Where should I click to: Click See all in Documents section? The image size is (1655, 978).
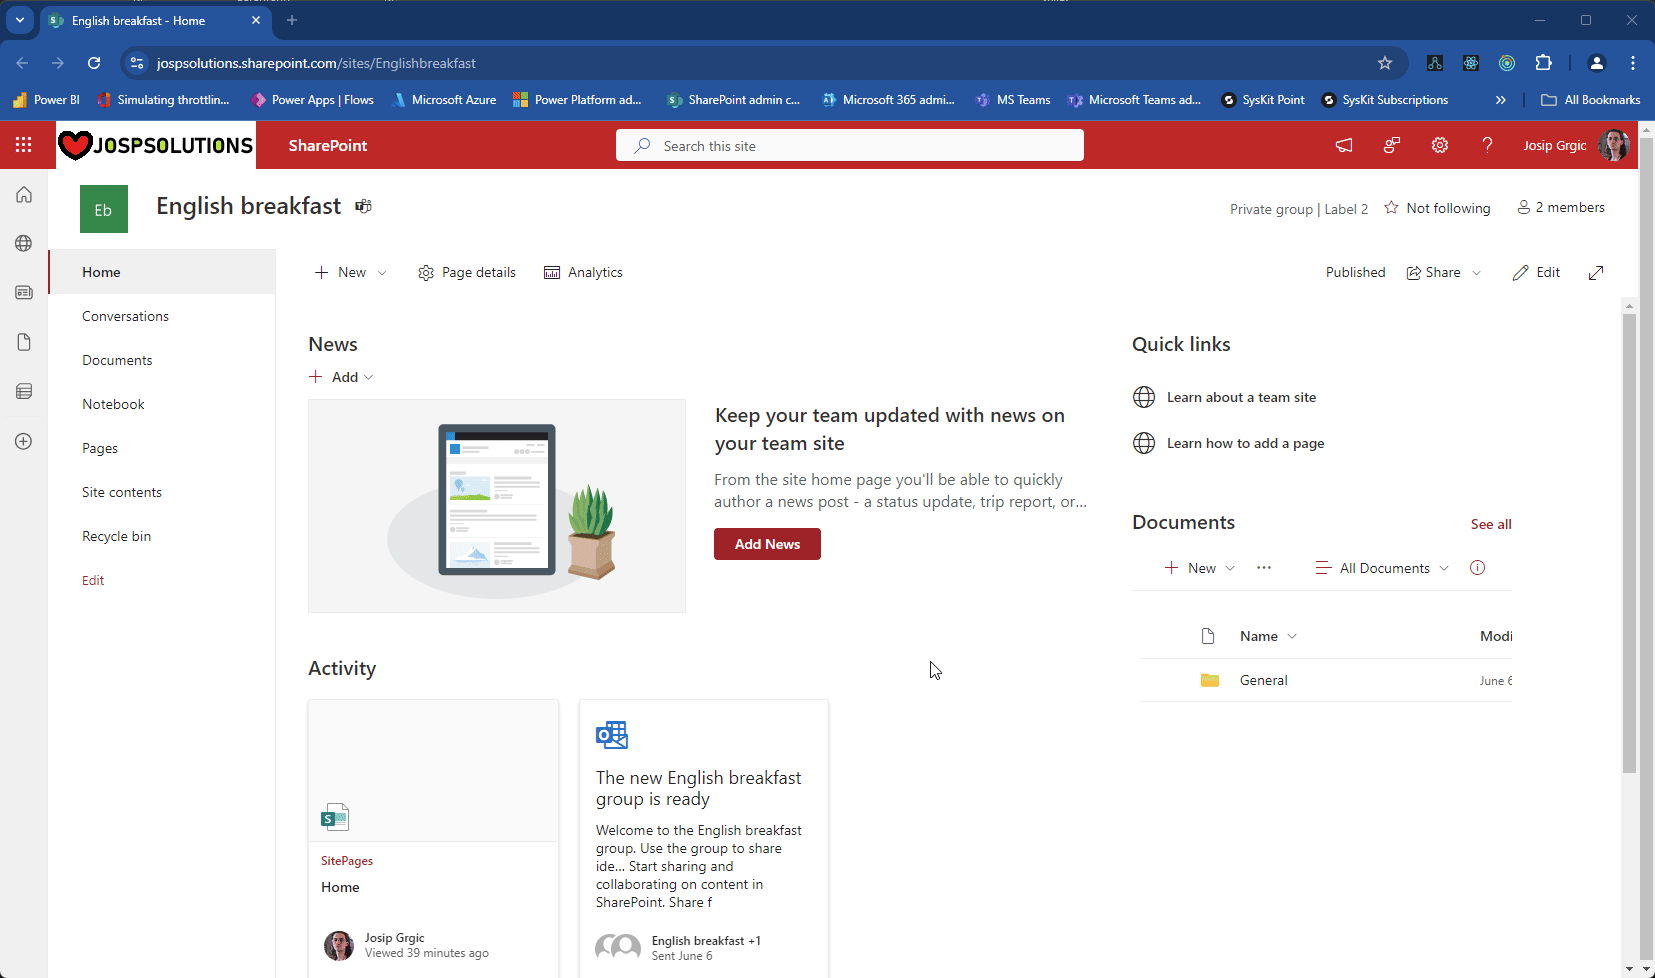pyautogui.click(x=1491, y=524)
